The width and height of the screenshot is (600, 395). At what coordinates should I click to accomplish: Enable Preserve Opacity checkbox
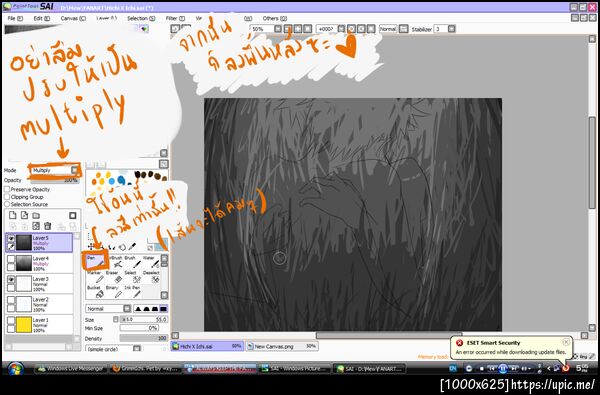click(x=7, y=189)
